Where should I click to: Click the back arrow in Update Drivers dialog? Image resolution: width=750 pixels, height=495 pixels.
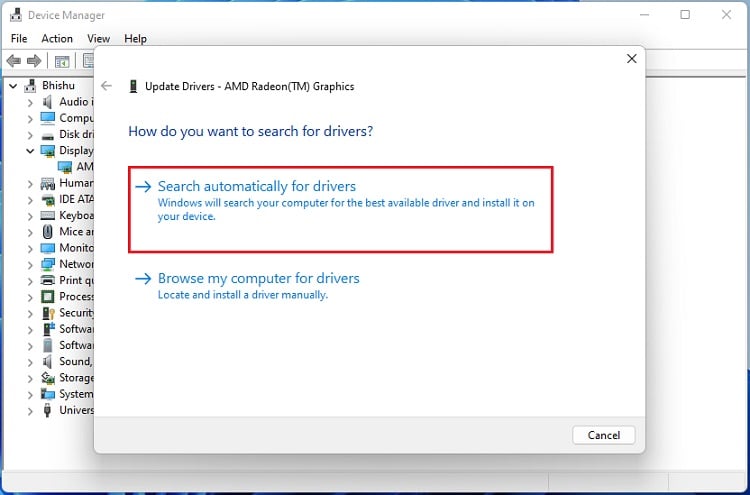[107, 86]
